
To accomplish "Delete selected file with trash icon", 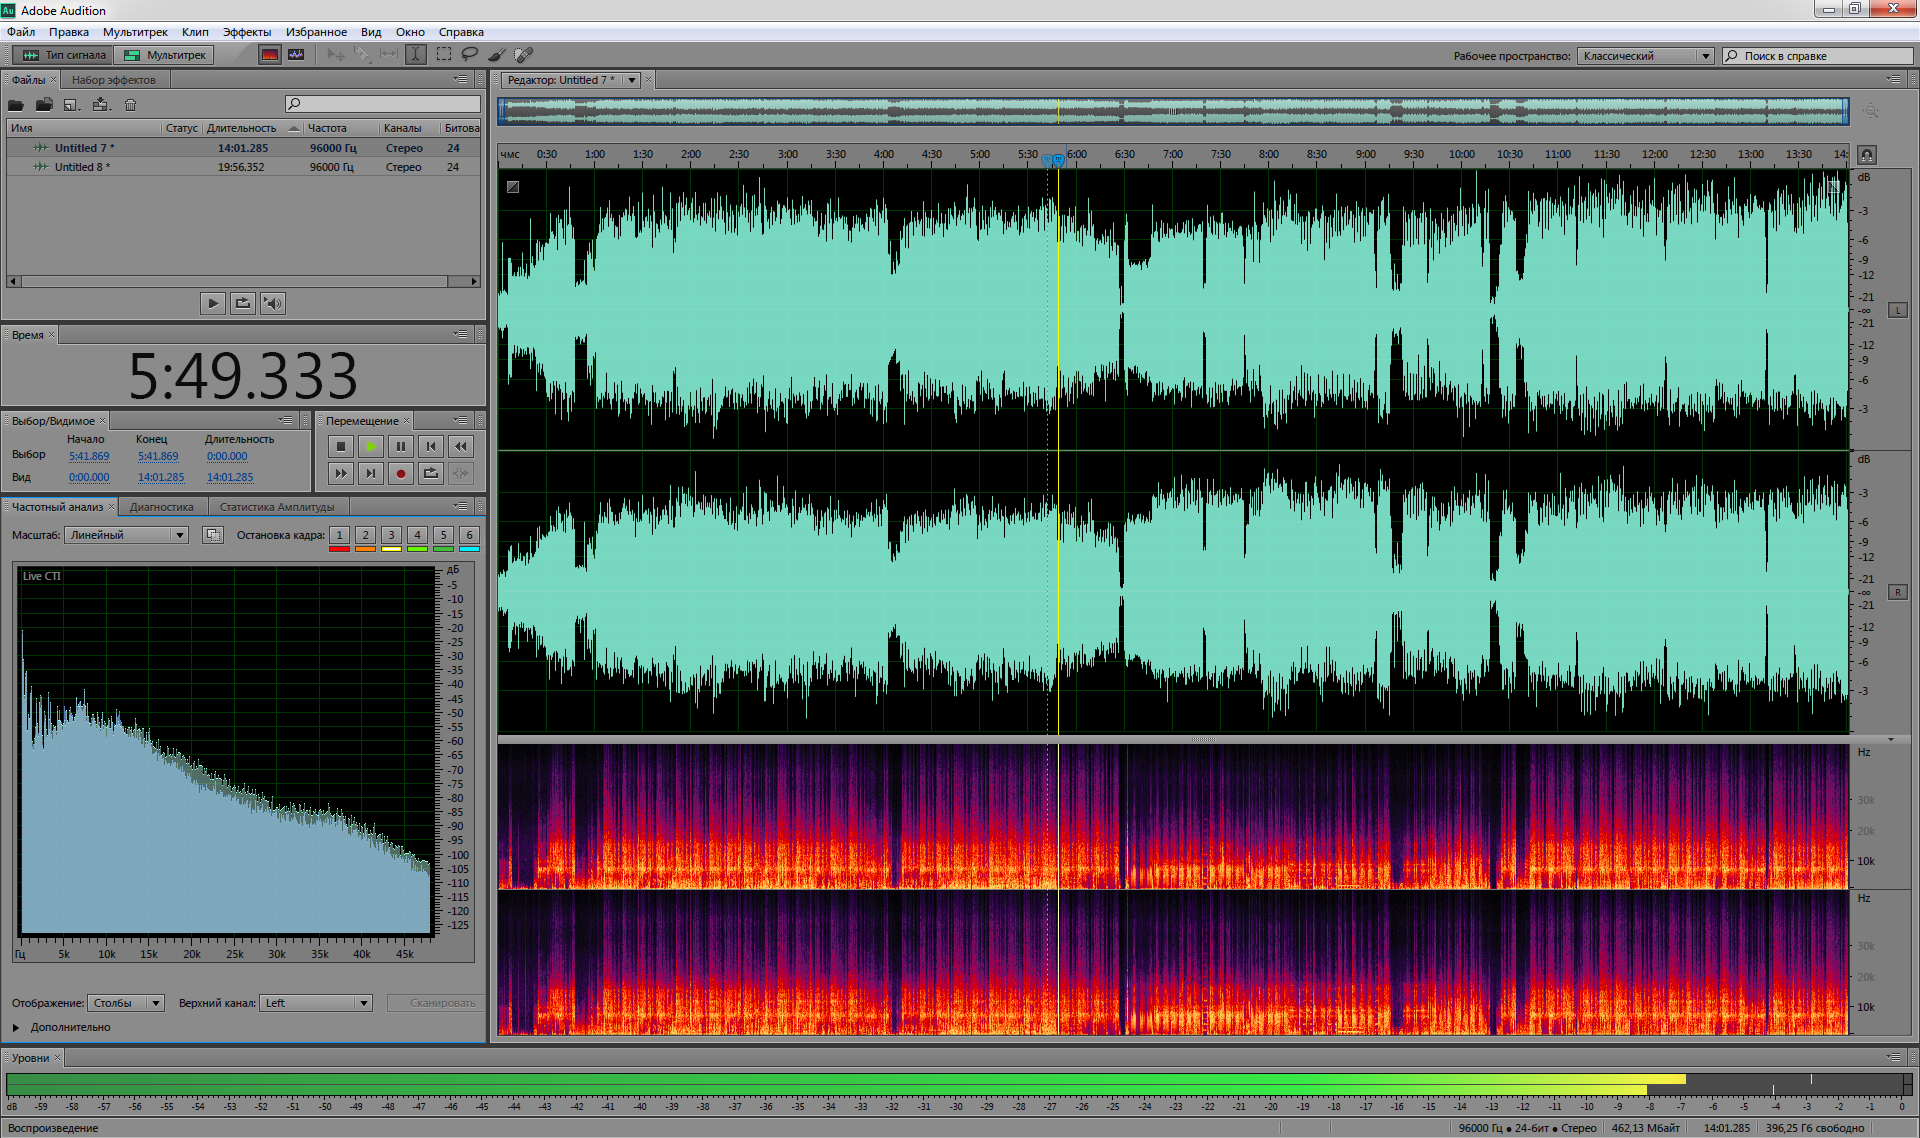I will (130, 105).
